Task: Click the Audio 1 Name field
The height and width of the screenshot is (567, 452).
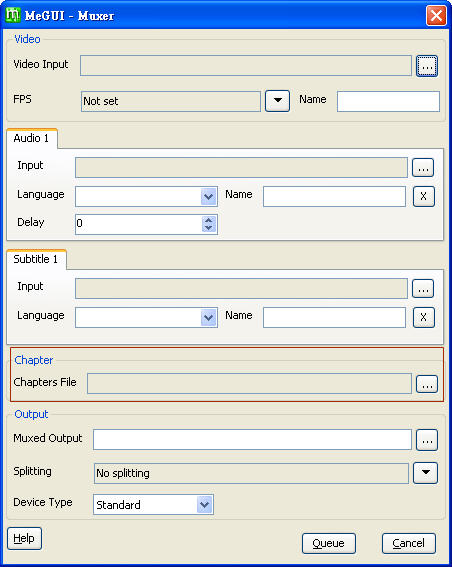Action: pos(334,196)
